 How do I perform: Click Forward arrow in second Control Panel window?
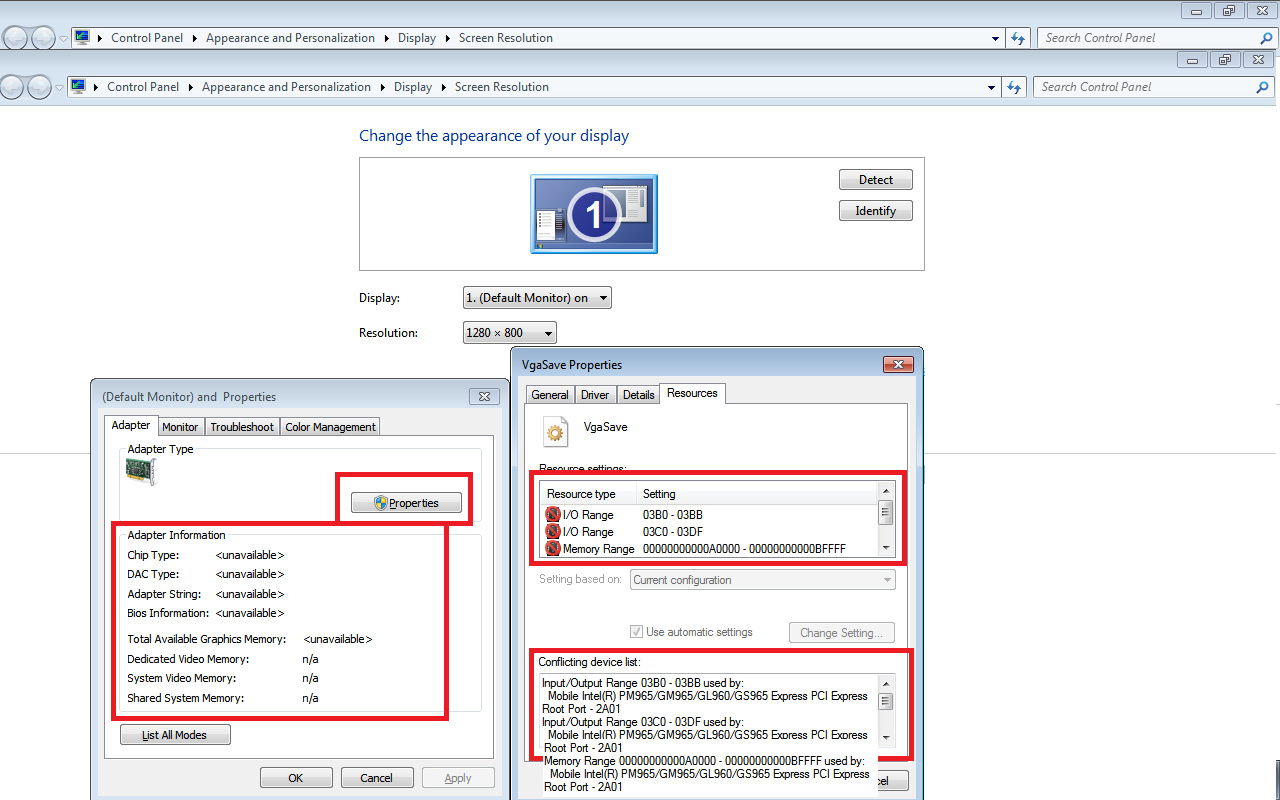[38, 87]
